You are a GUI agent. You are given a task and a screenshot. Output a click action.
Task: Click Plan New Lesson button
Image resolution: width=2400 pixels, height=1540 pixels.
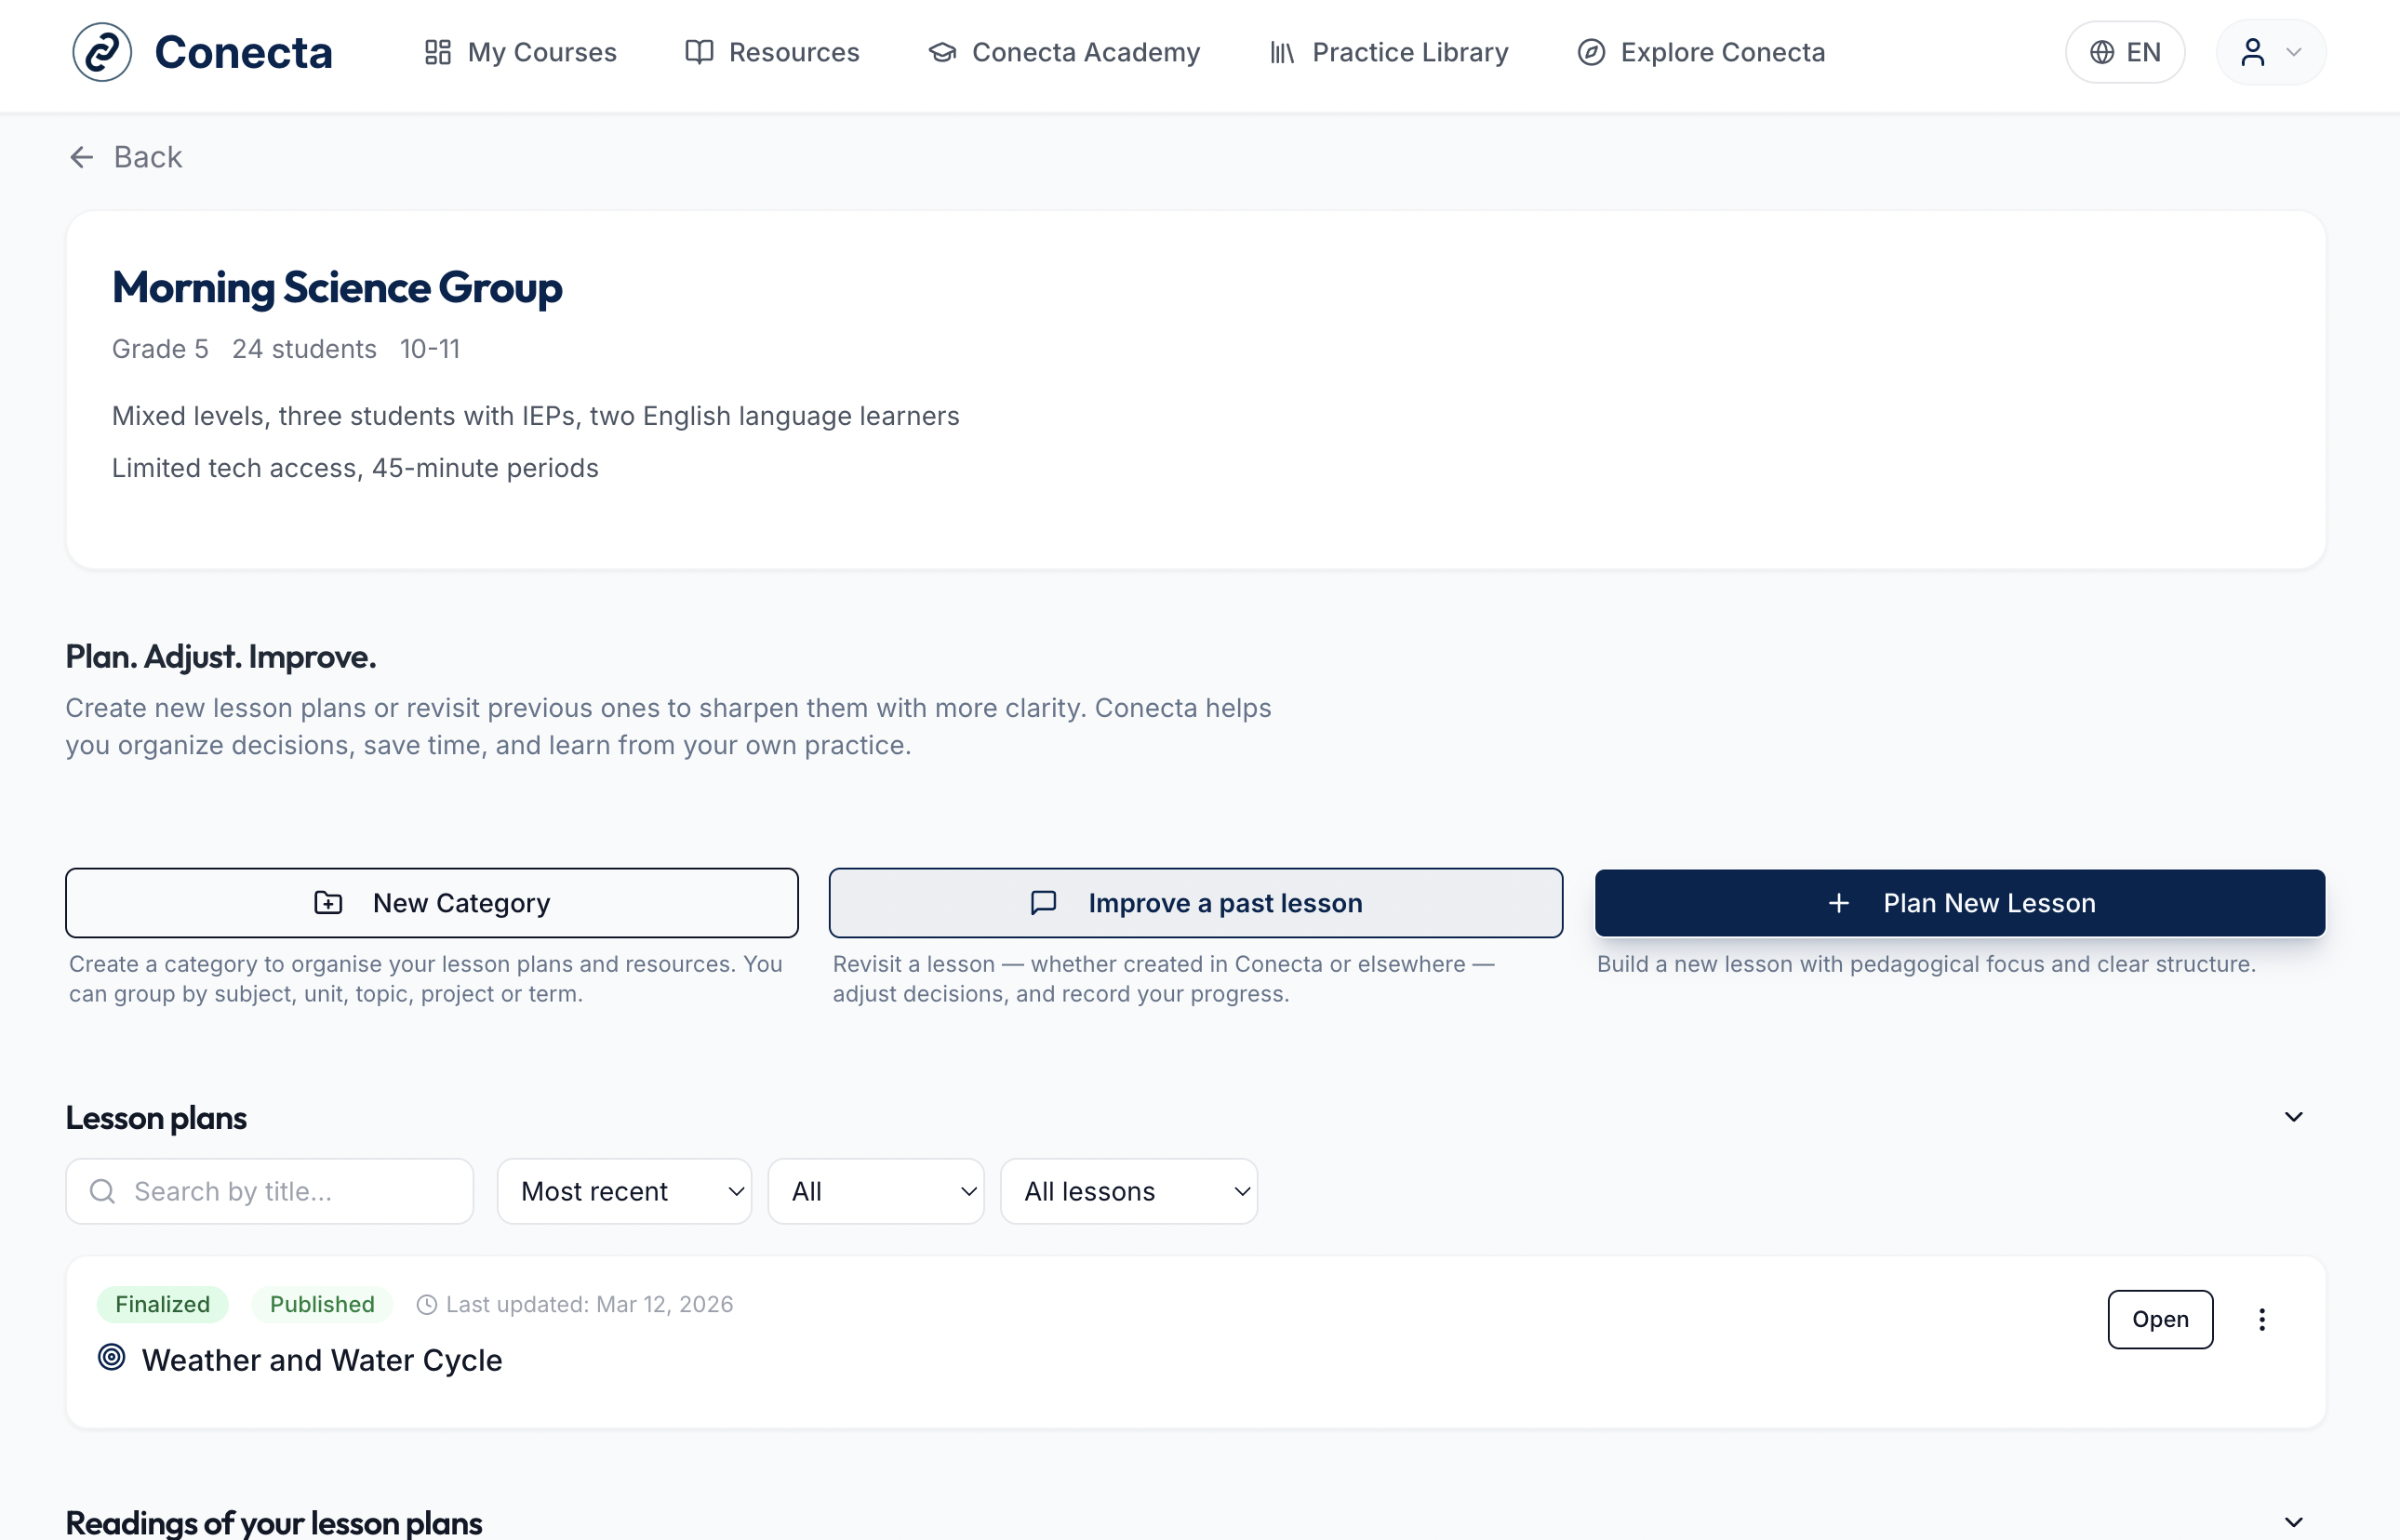(1959, 903)
